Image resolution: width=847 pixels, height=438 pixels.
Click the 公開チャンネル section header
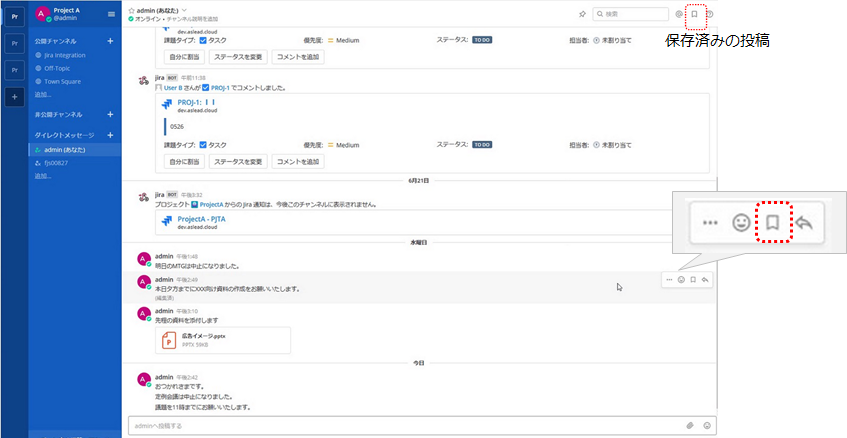55,41
